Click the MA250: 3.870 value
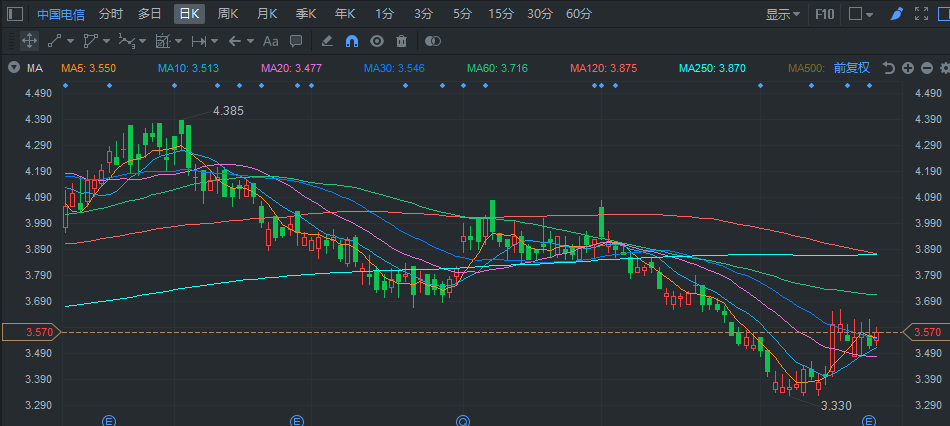 point(712,68)
